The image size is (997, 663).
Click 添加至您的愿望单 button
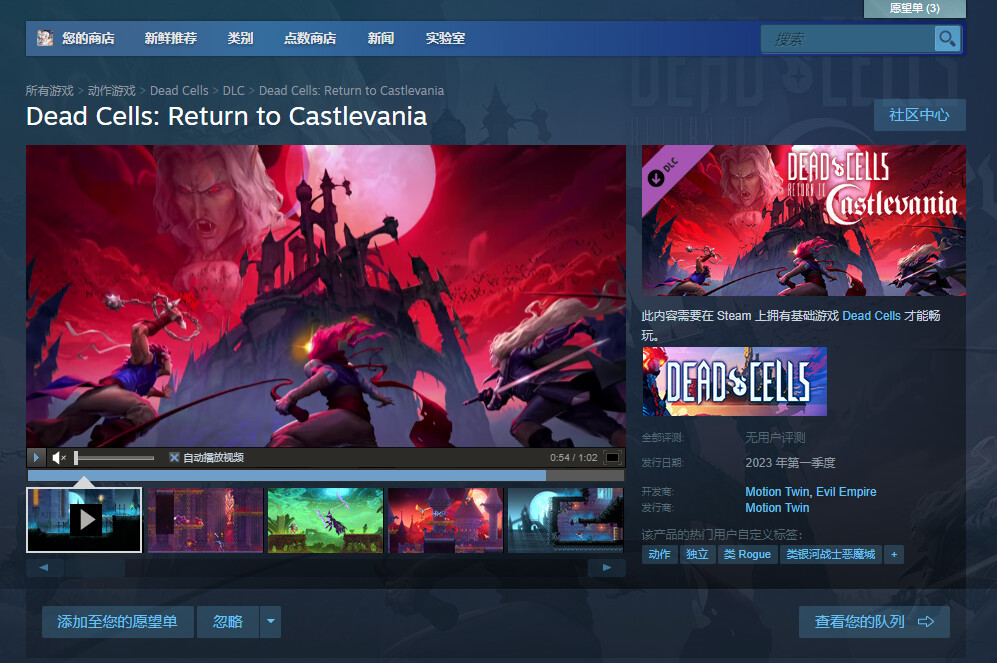pos(118,622)
